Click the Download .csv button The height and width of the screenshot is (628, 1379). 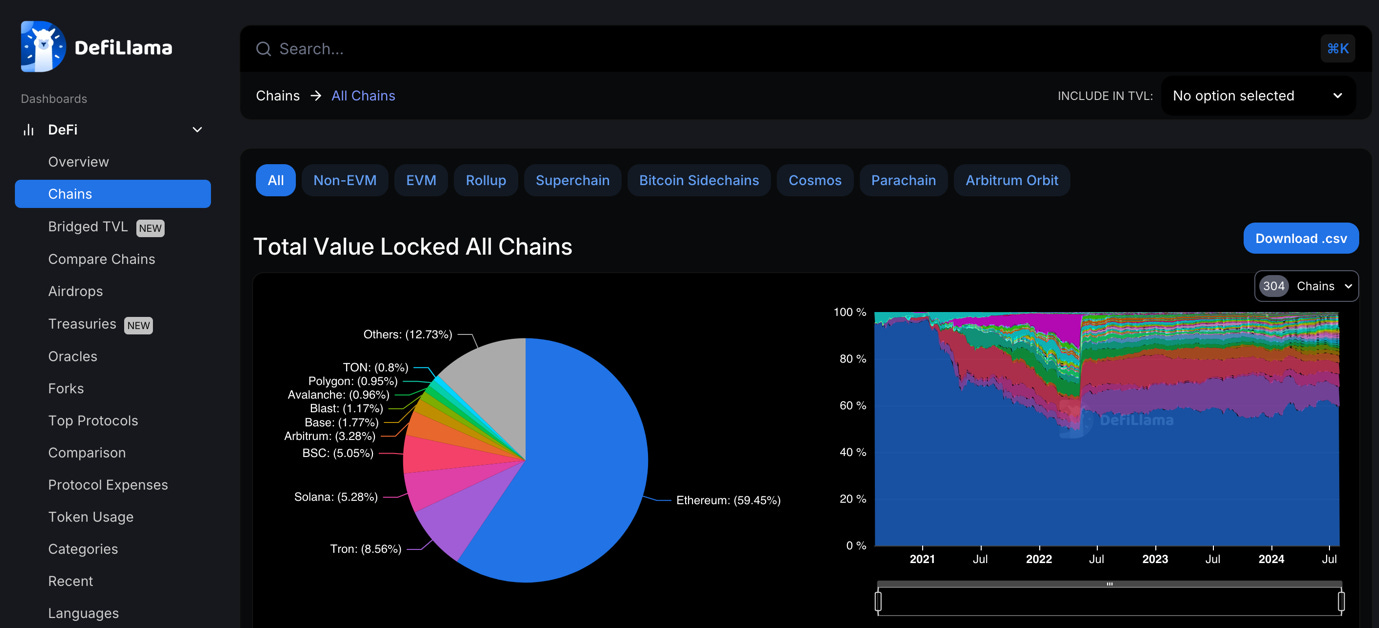coord(1301,238)
